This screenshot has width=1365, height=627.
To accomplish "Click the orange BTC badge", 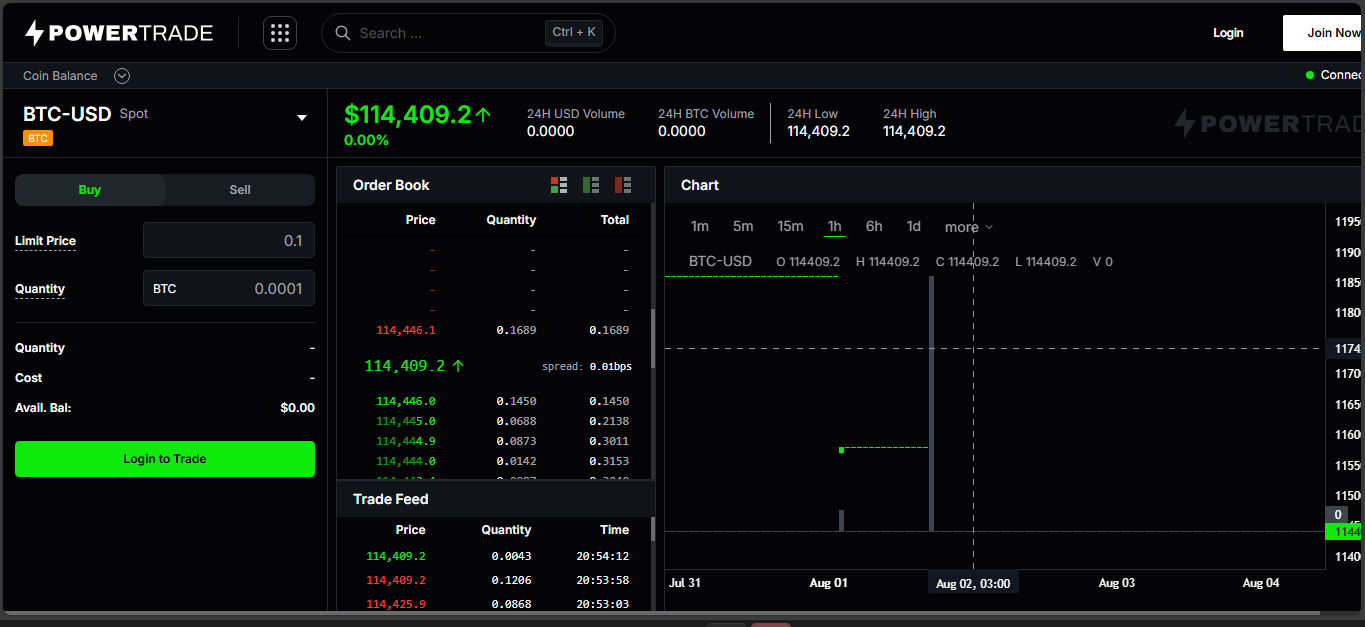I will [x=37, y=138].
